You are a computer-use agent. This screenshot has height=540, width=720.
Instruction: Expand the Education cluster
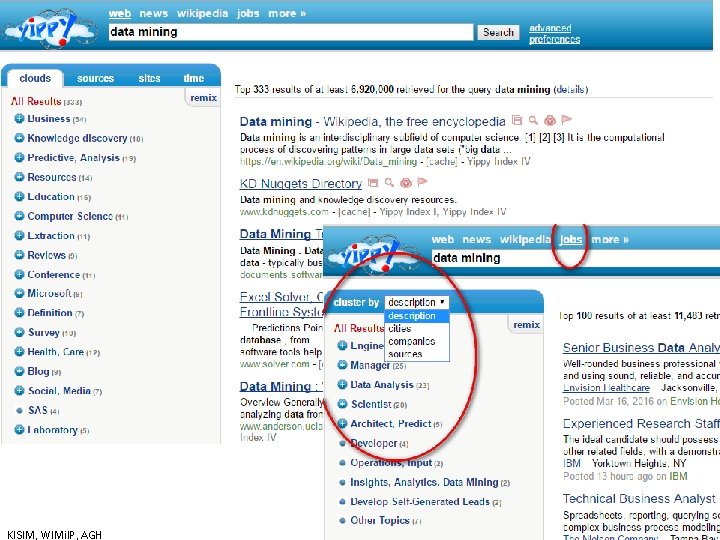click(19, 197)
